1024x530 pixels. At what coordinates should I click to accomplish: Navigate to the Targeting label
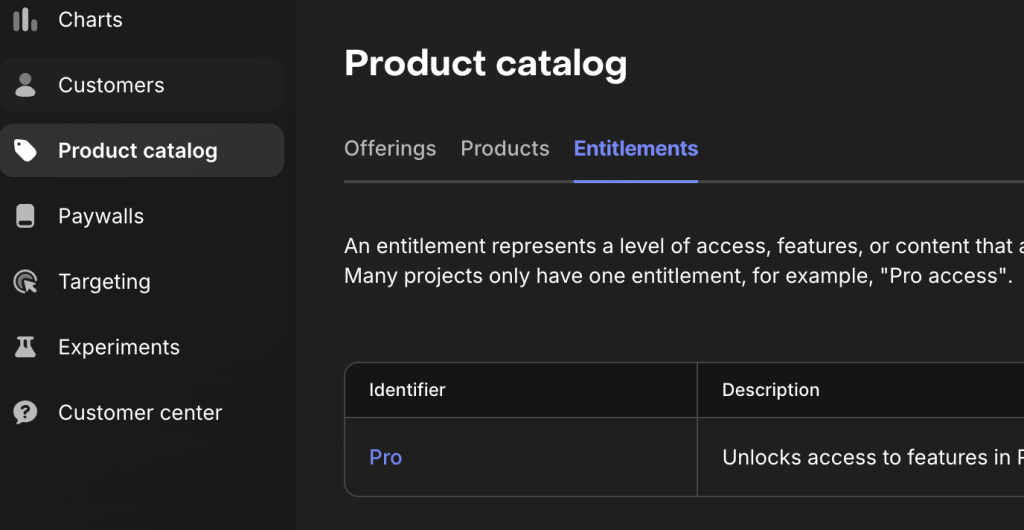[104, 282]
